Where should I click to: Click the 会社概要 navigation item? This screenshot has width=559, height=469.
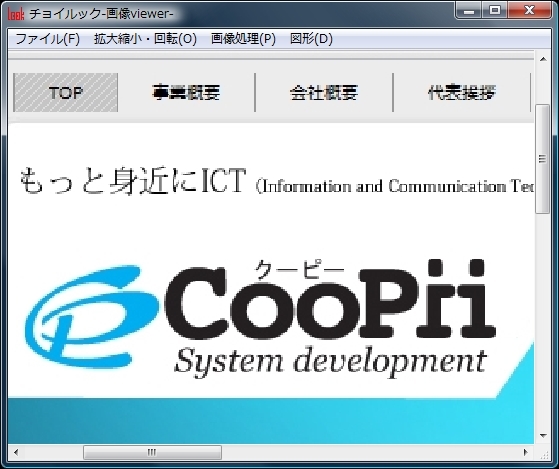click(x=324, y=93)
